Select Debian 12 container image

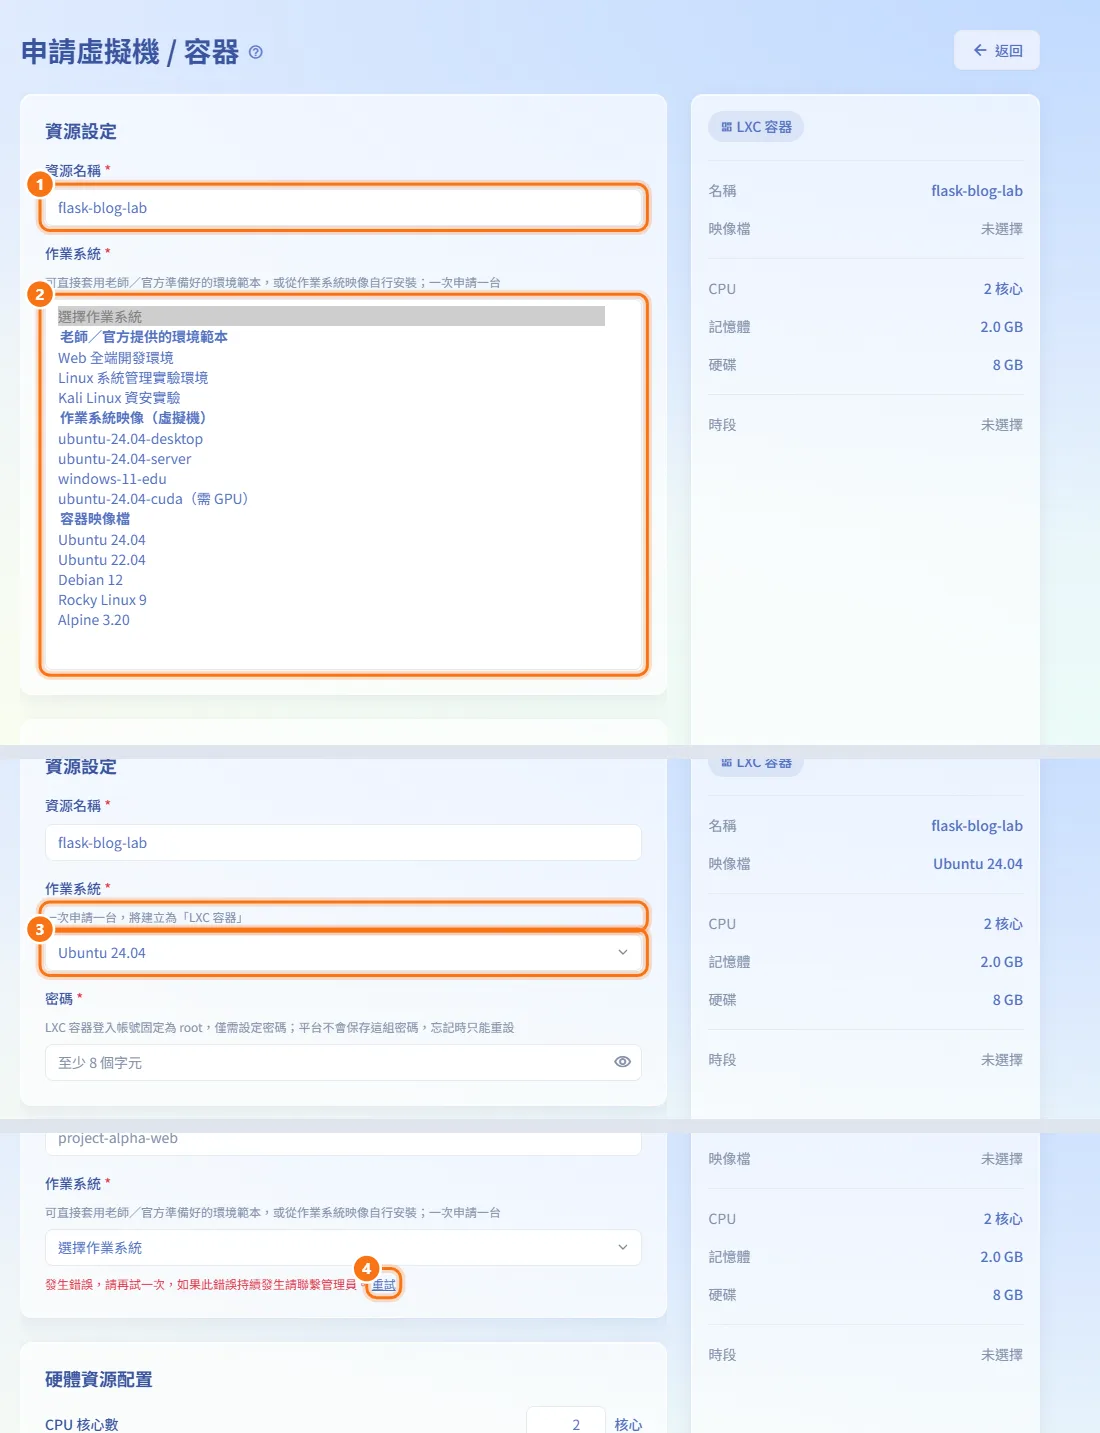click(x=90, y=580)
